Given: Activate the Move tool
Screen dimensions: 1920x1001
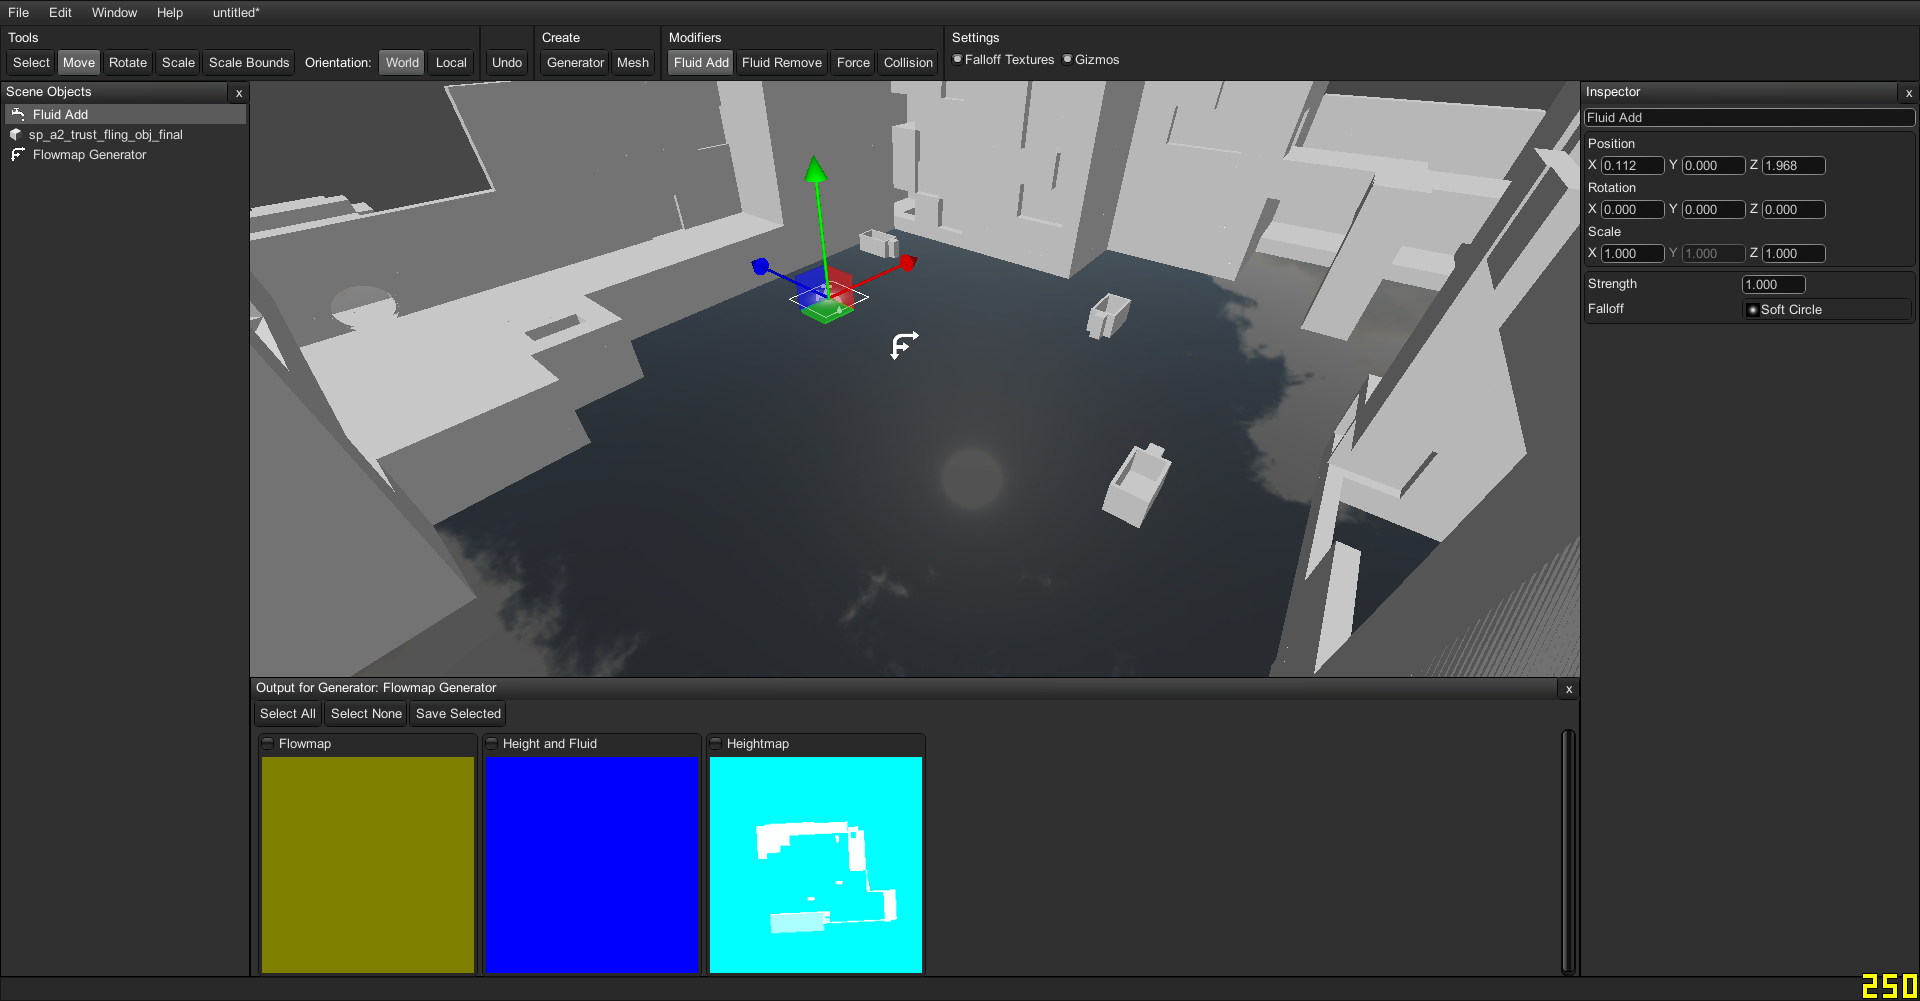Looking at the screenshot, I should coord(79,63).
